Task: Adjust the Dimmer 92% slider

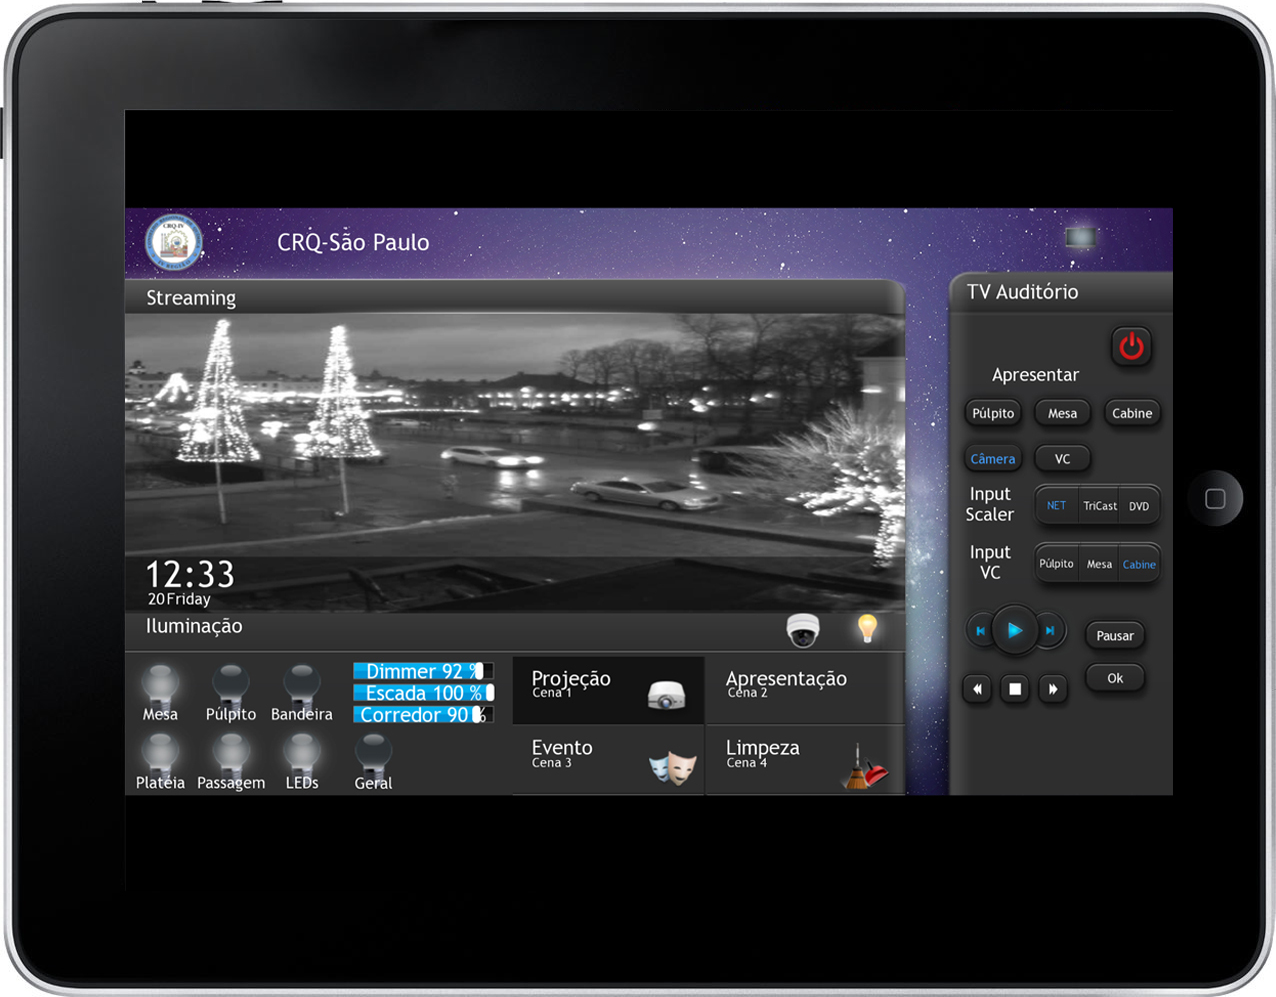Action: (423, 671)
